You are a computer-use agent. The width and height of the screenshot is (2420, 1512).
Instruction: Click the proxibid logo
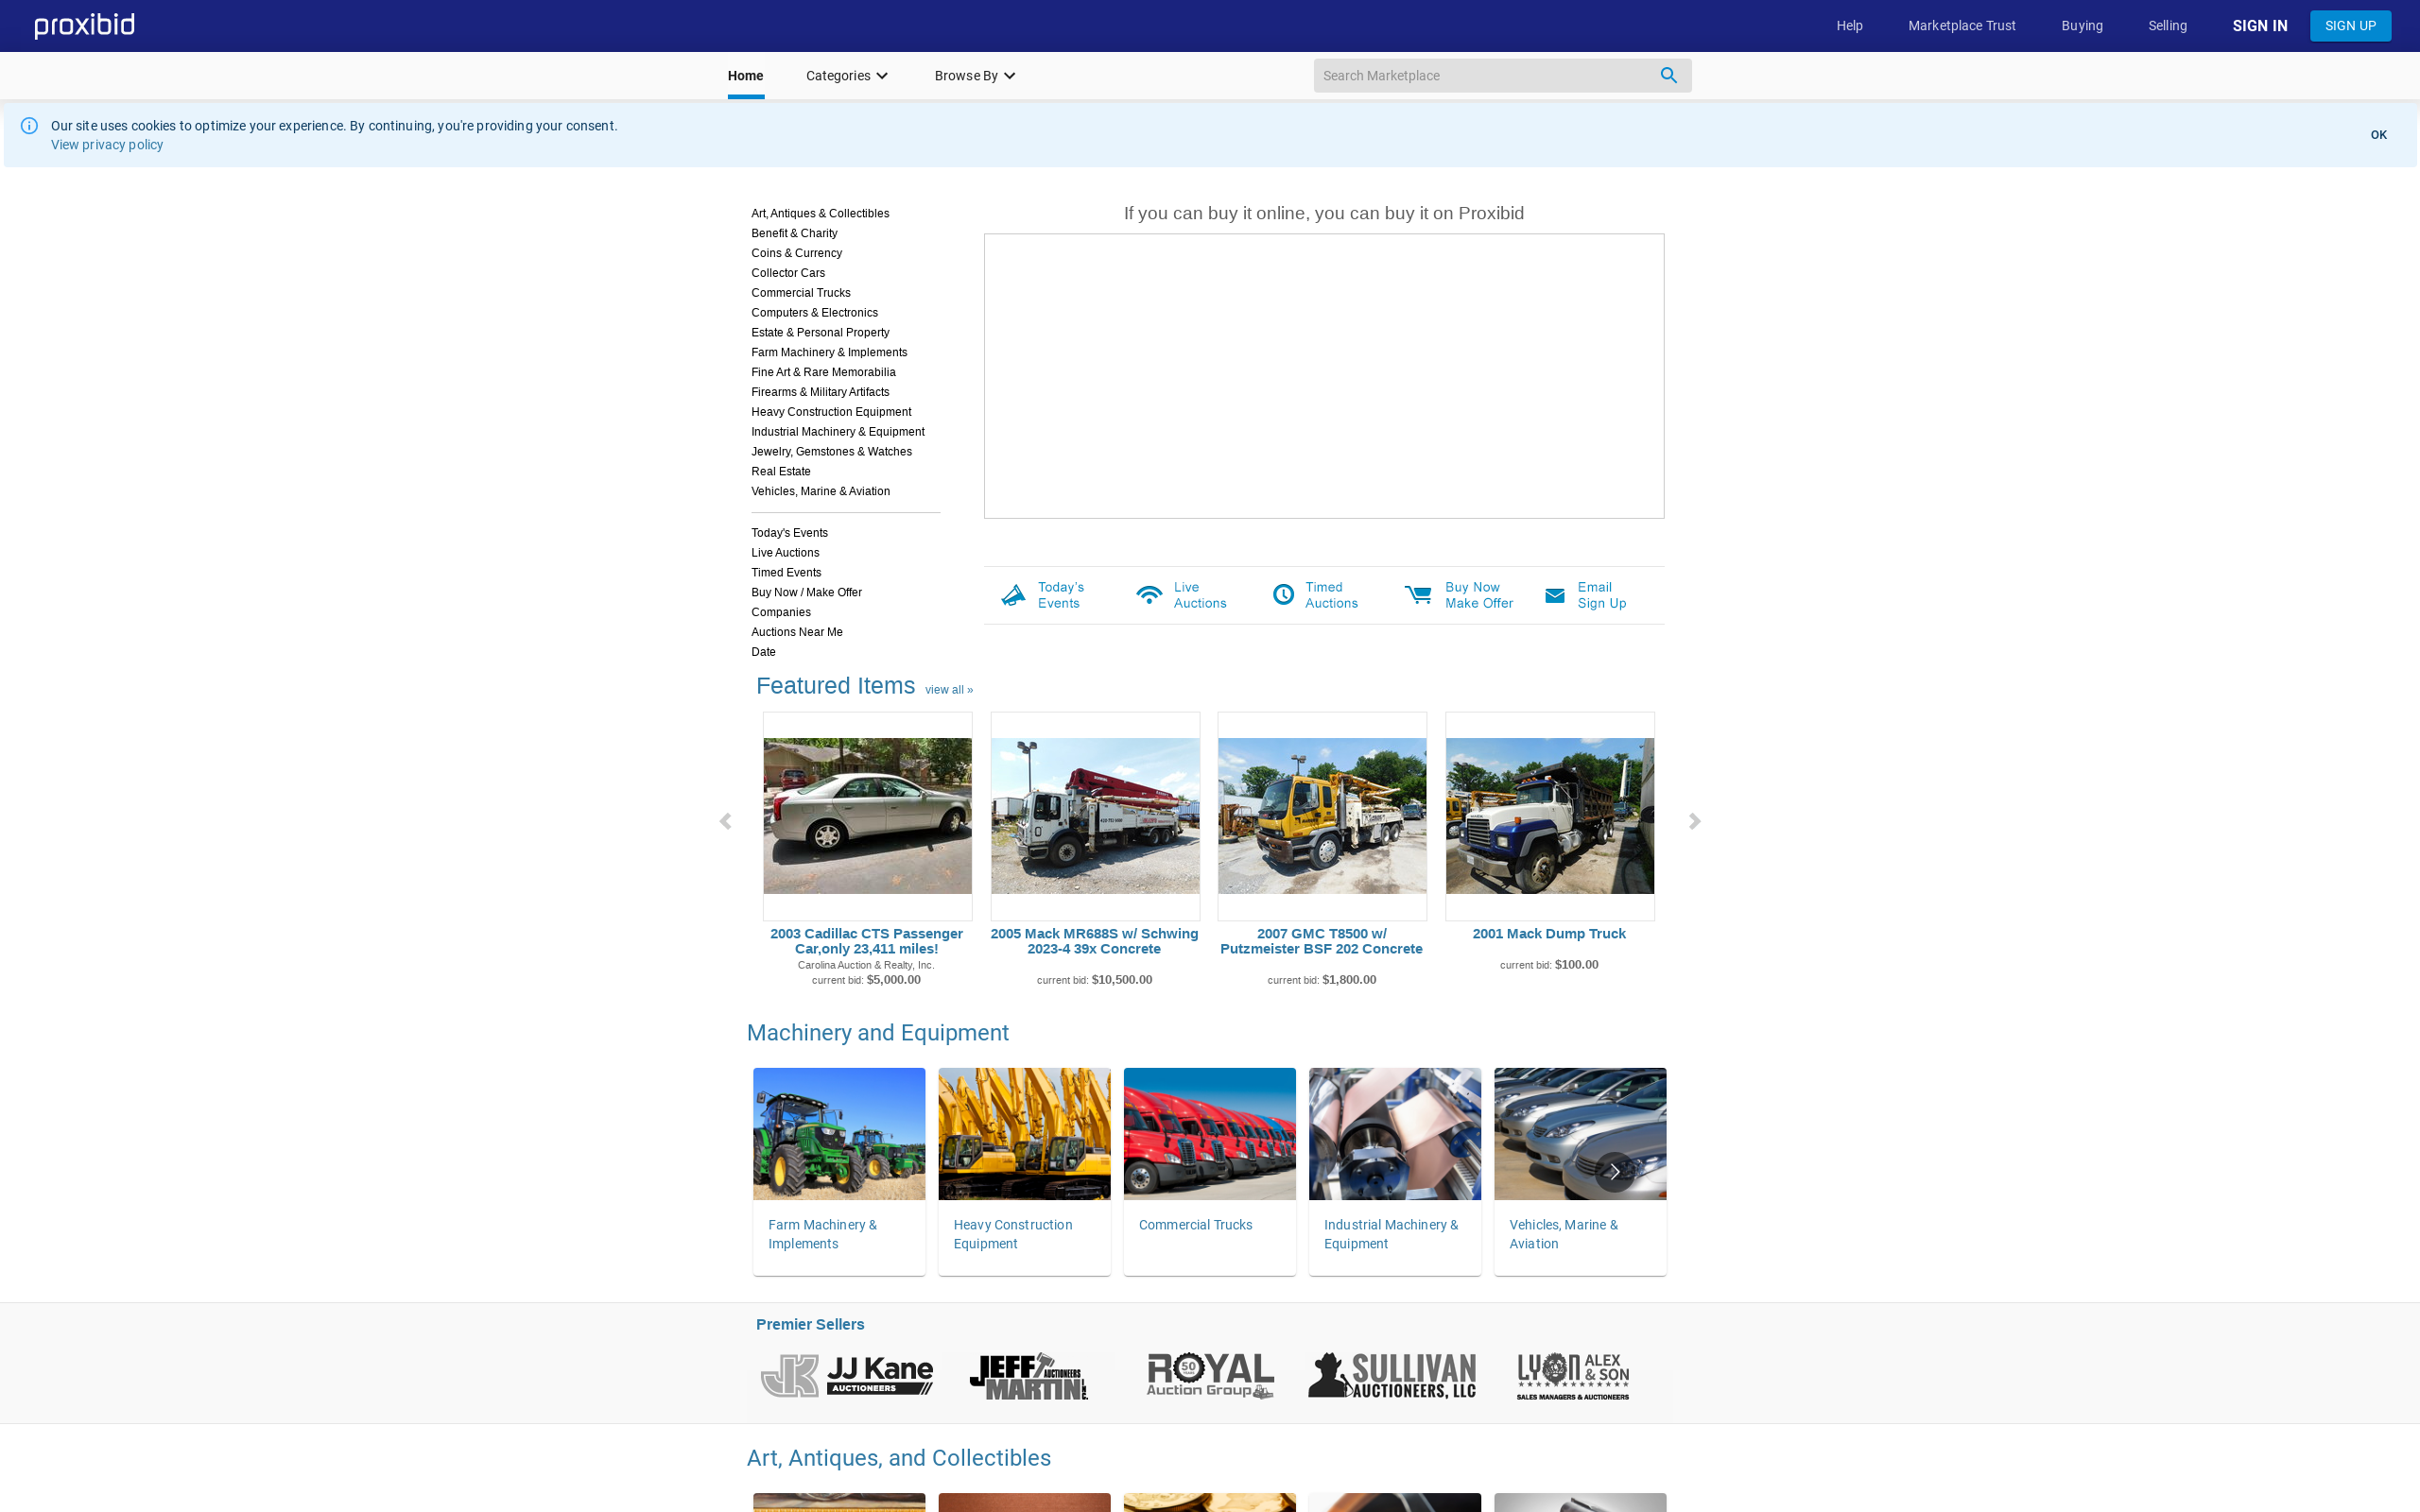(x=85, y=26)
